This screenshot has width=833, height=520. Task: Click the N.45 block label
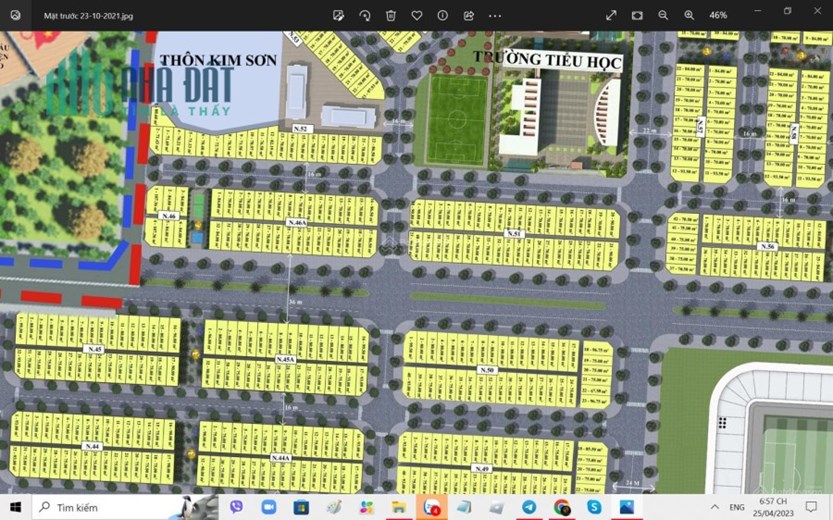[x=94, y=349]
